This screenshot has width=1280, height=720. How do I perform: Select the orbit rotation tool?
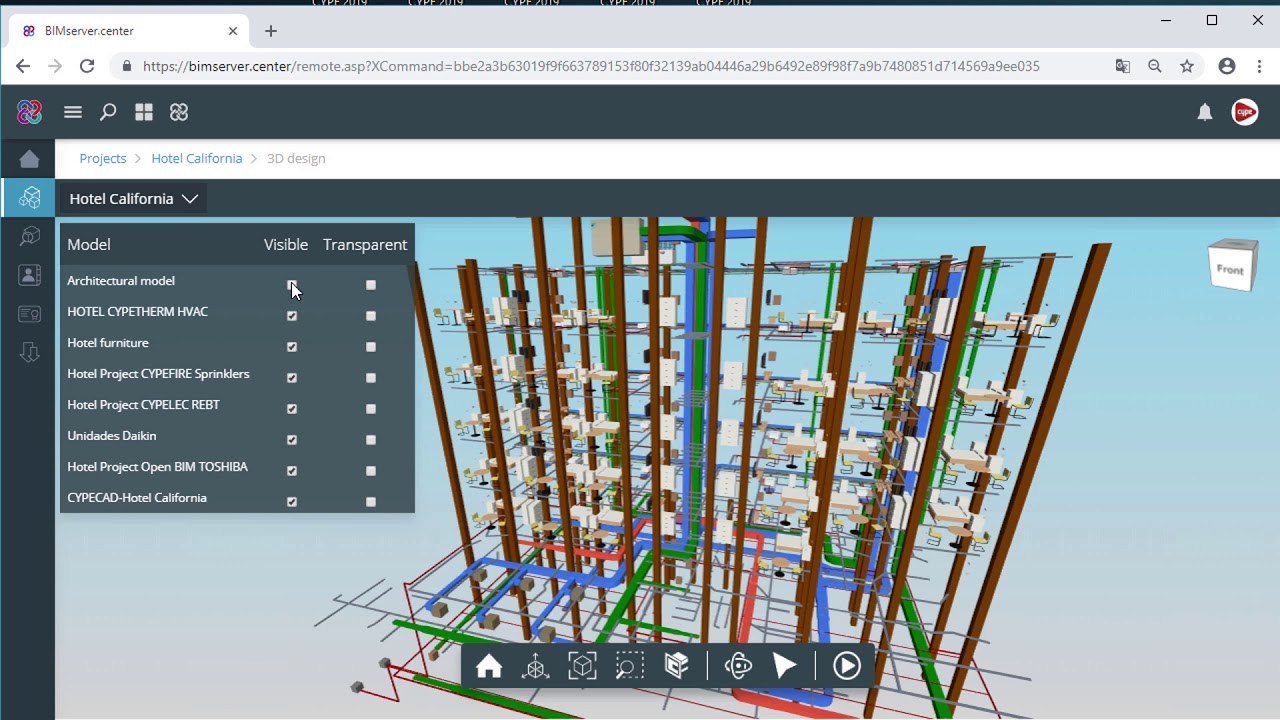(x=738, y=665)
